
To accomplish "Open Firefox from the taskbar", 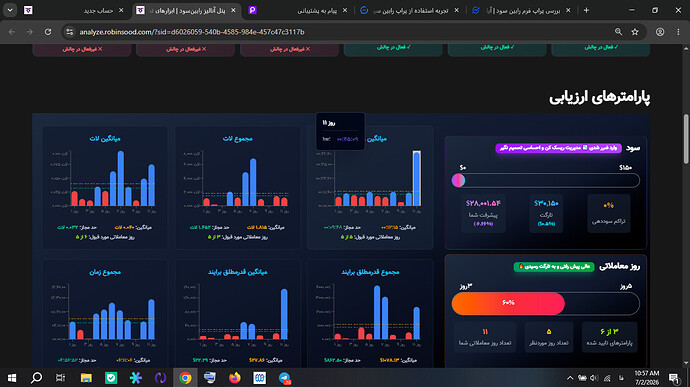I will coord(235,378).
